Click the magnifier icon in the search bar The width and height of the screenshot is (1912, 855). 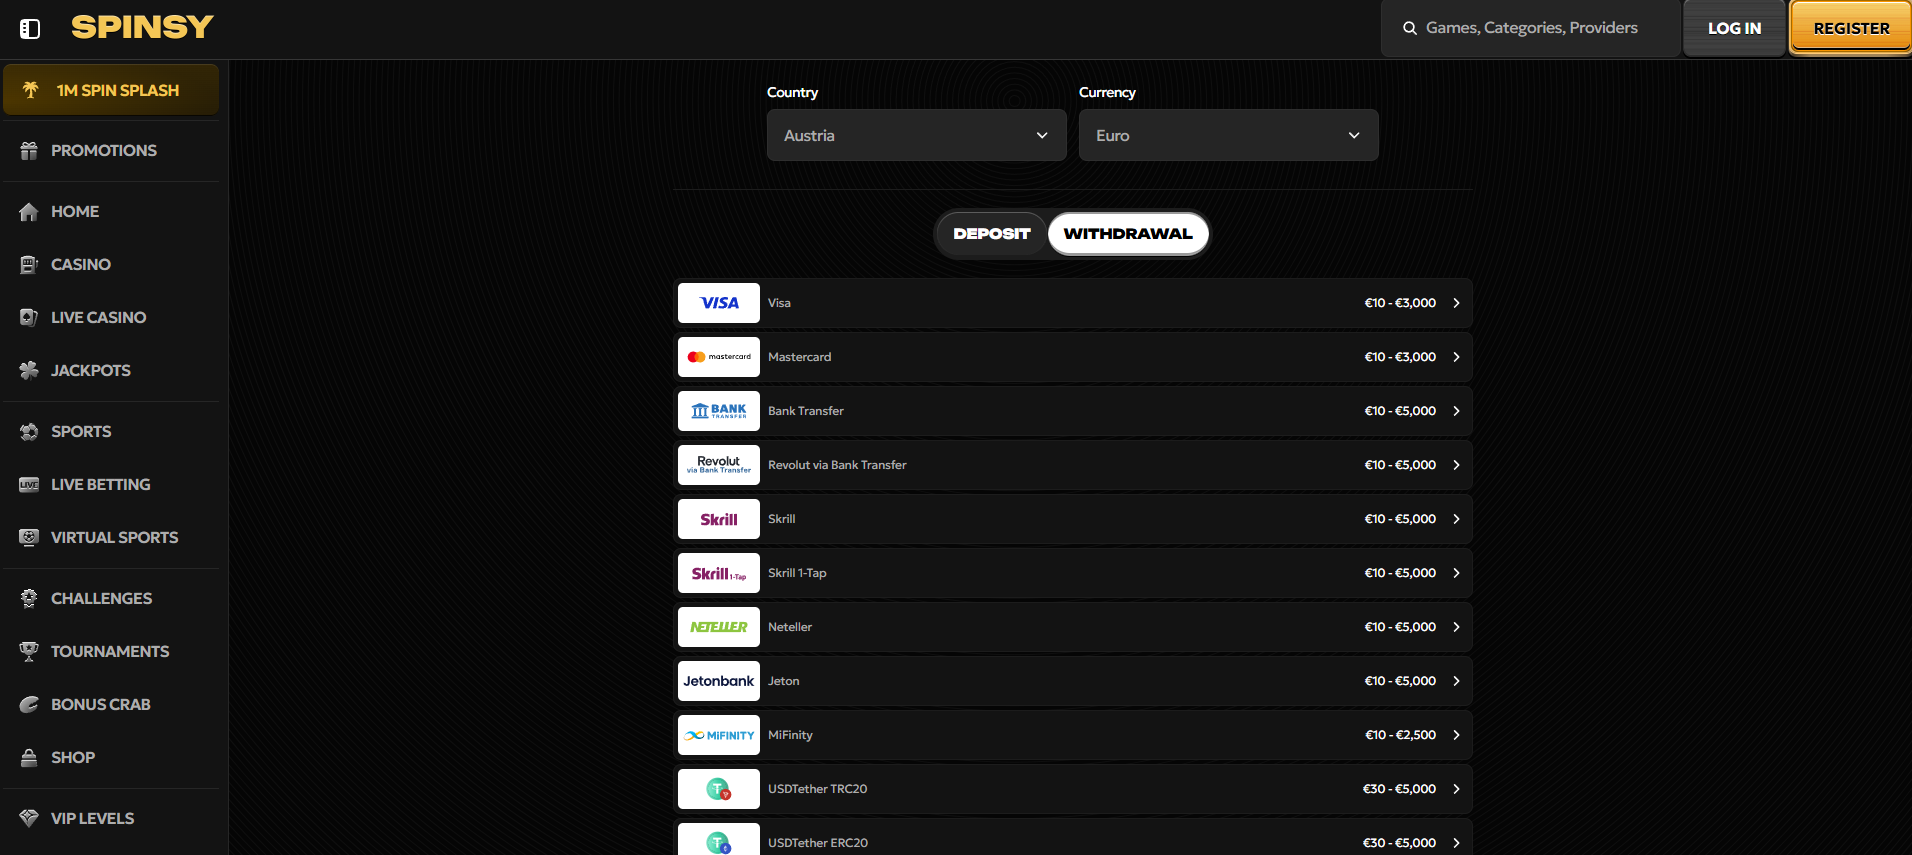pos(1410,28)
